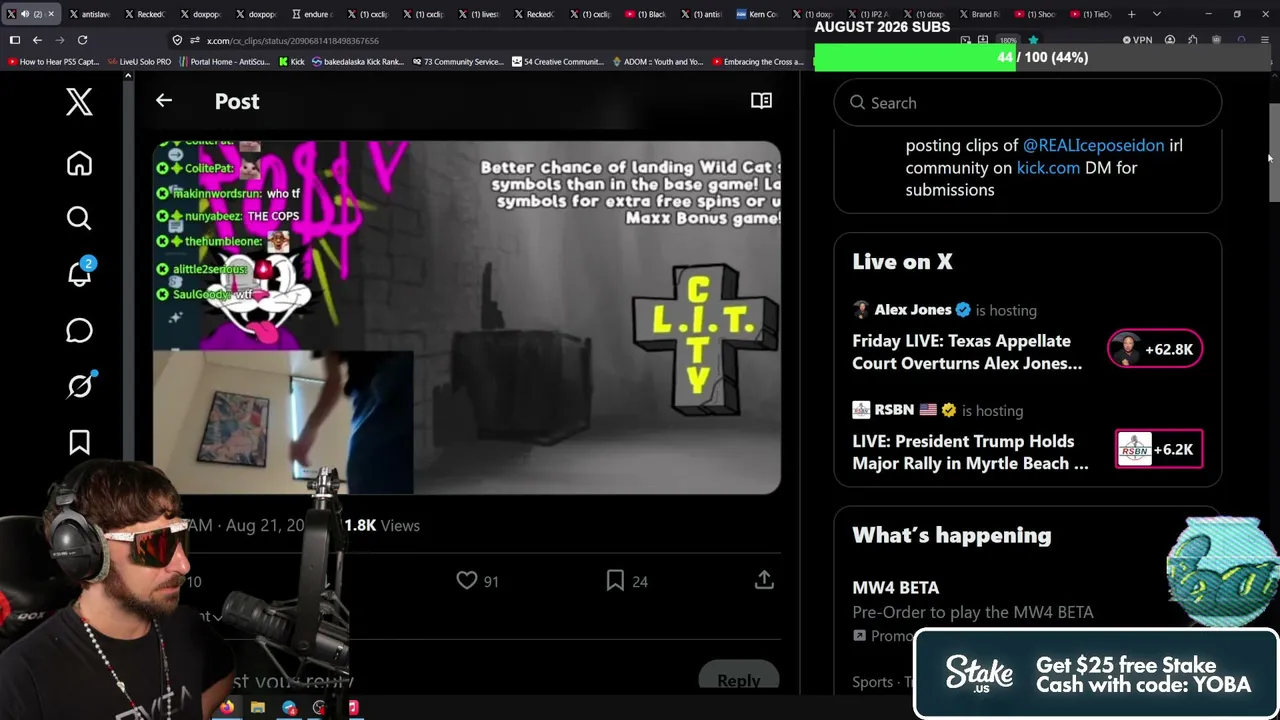
Task: Open Bookmarks icon in left sidebar
Action: 79,442
